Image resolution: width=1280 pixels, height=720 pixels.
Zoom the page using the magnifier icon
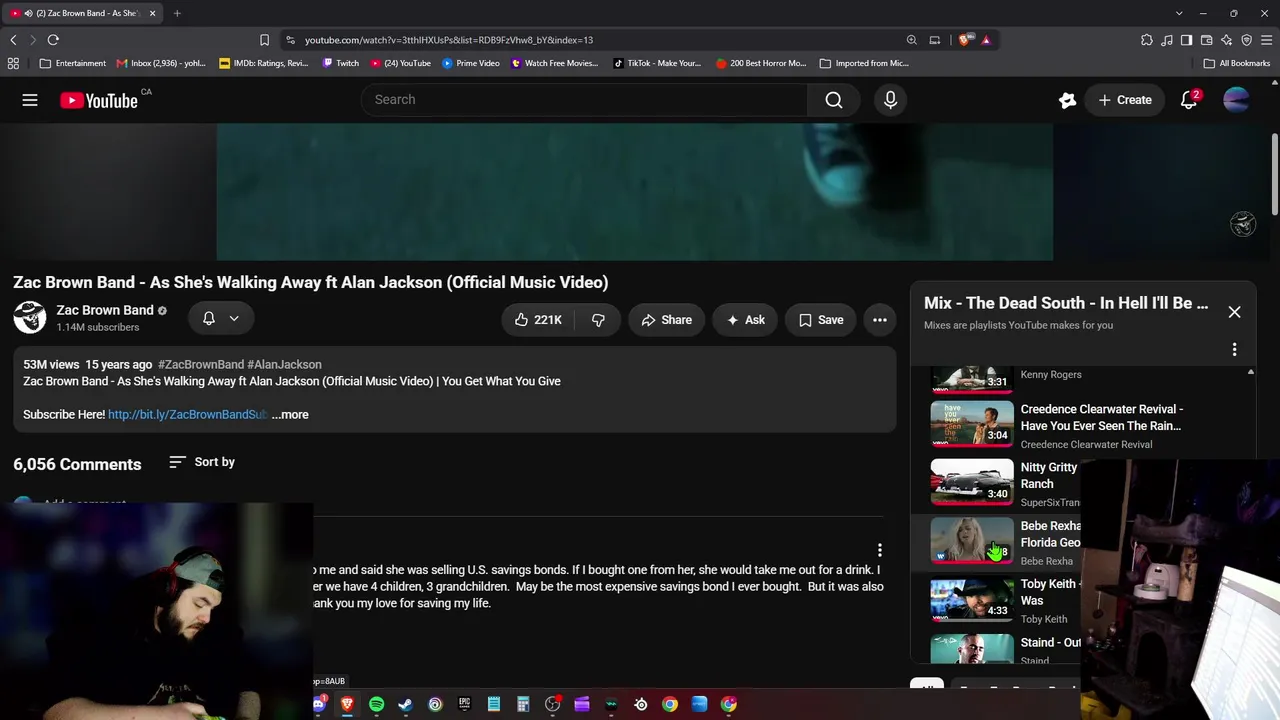(x=912, y=40)
